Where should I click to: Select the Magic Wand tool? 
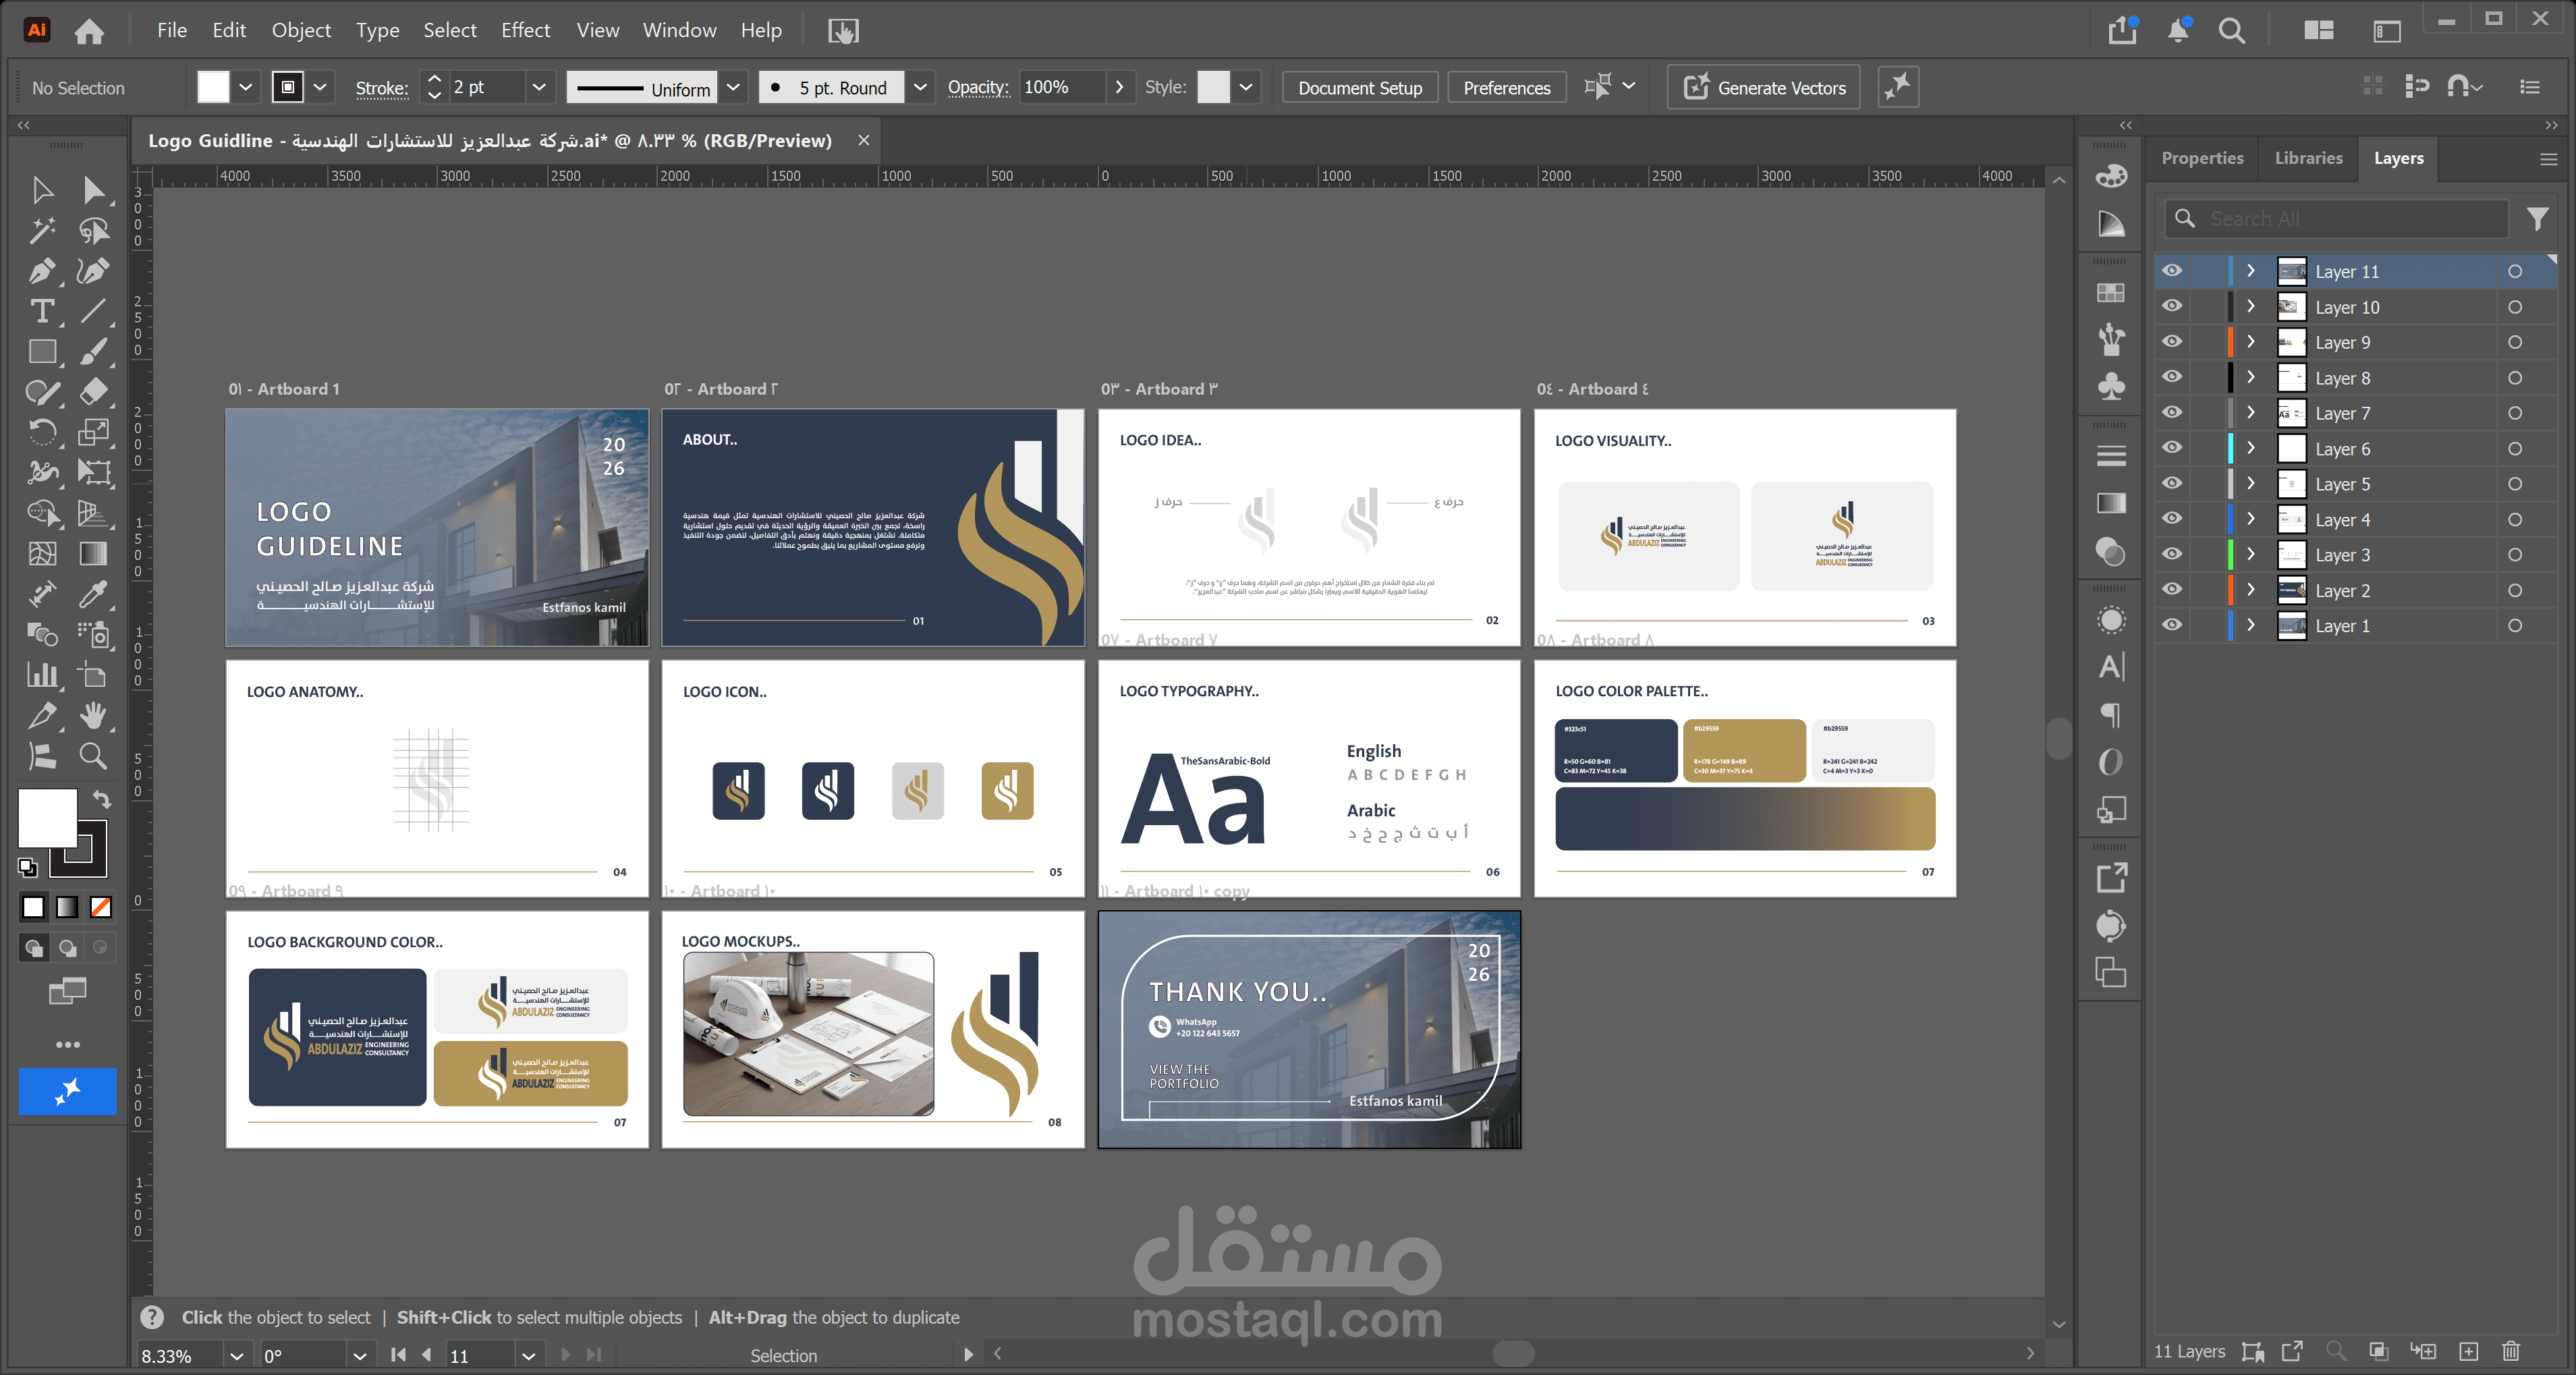pos(42,231)
